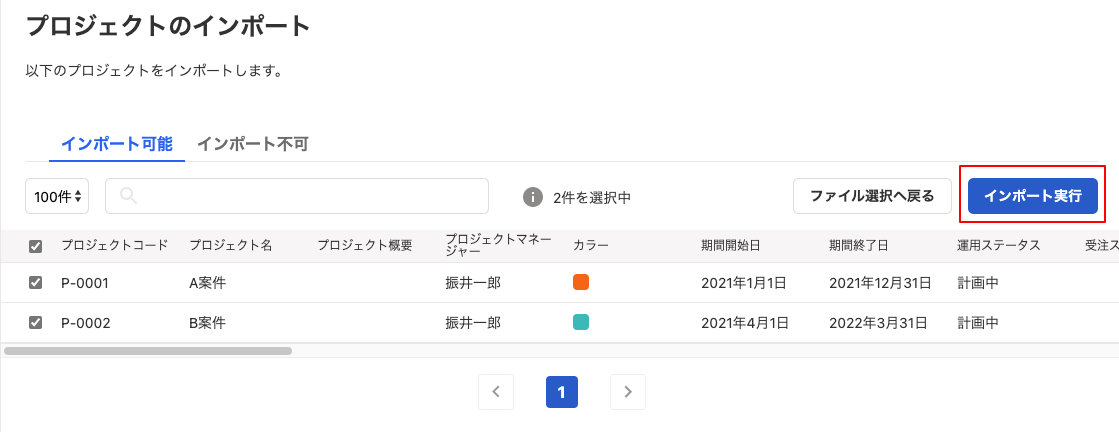
Task: Uncheck the P-0002 row checkbox
Action: click(35, 323)
